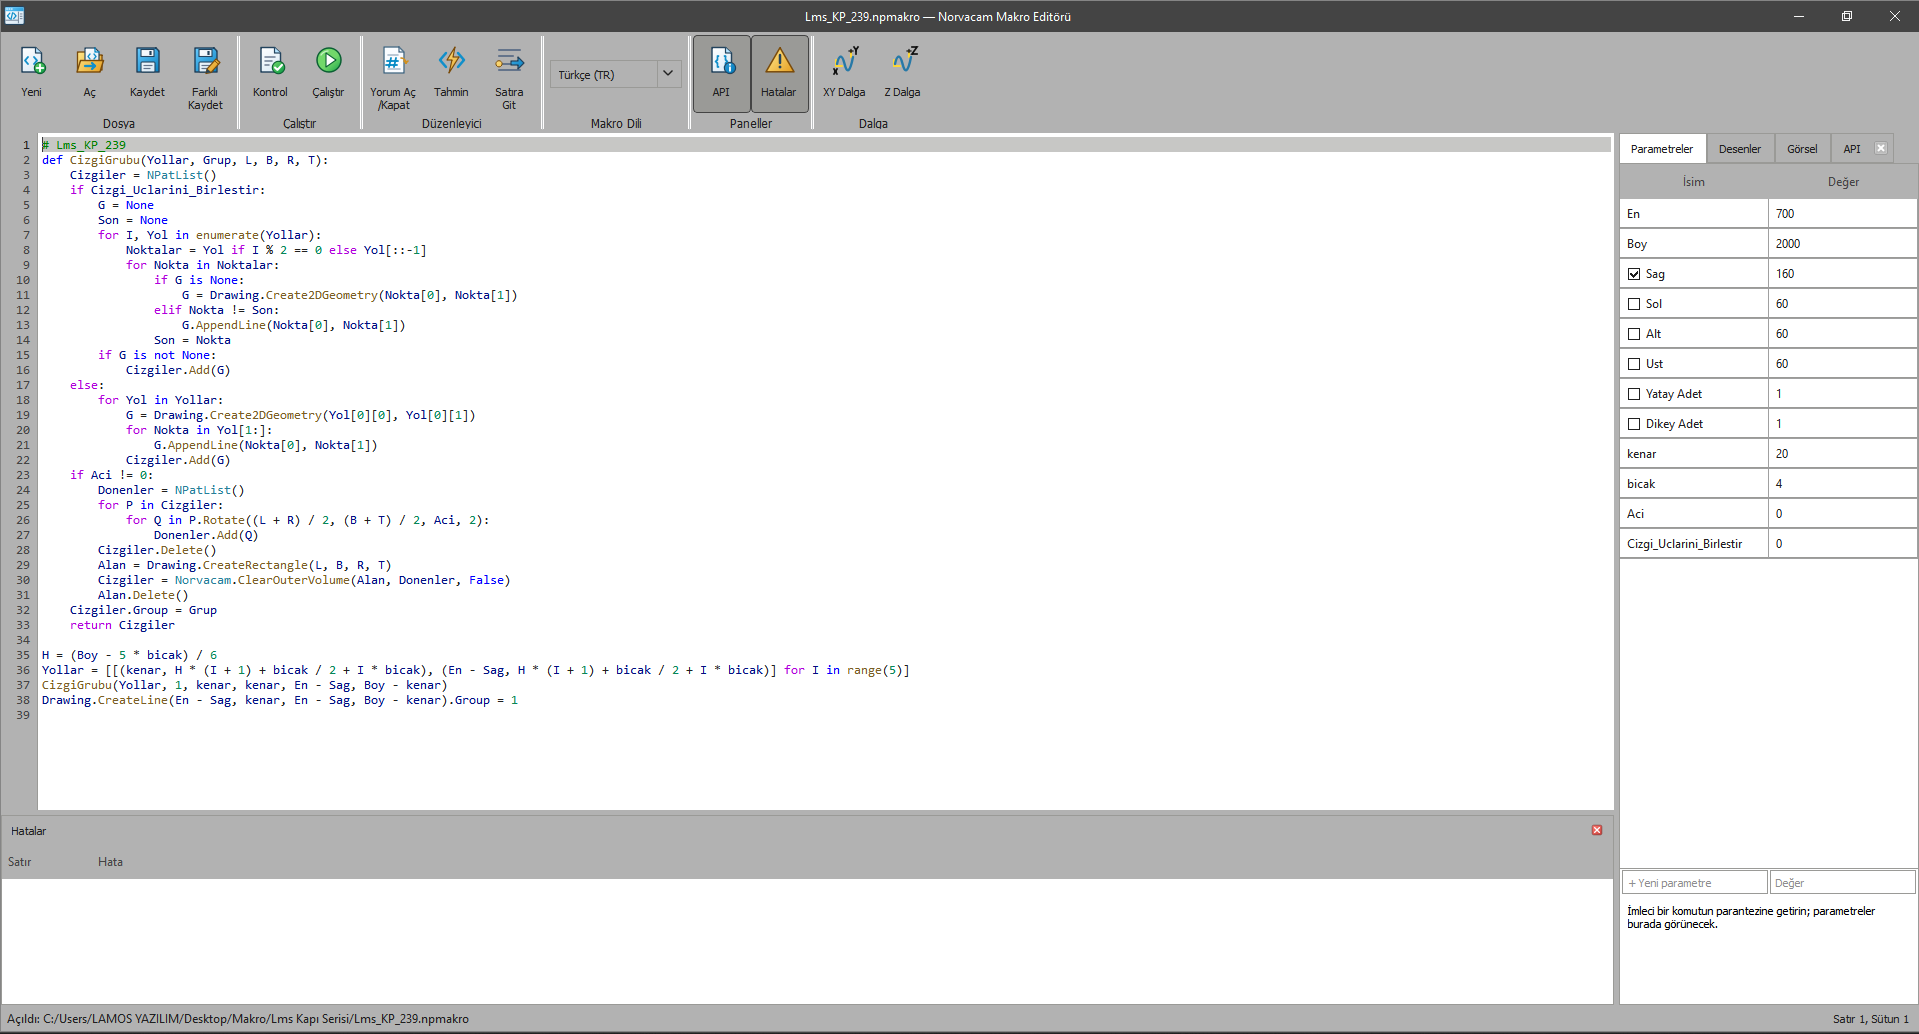Enable the Sol parameter checkbox

coord(1634,304)
